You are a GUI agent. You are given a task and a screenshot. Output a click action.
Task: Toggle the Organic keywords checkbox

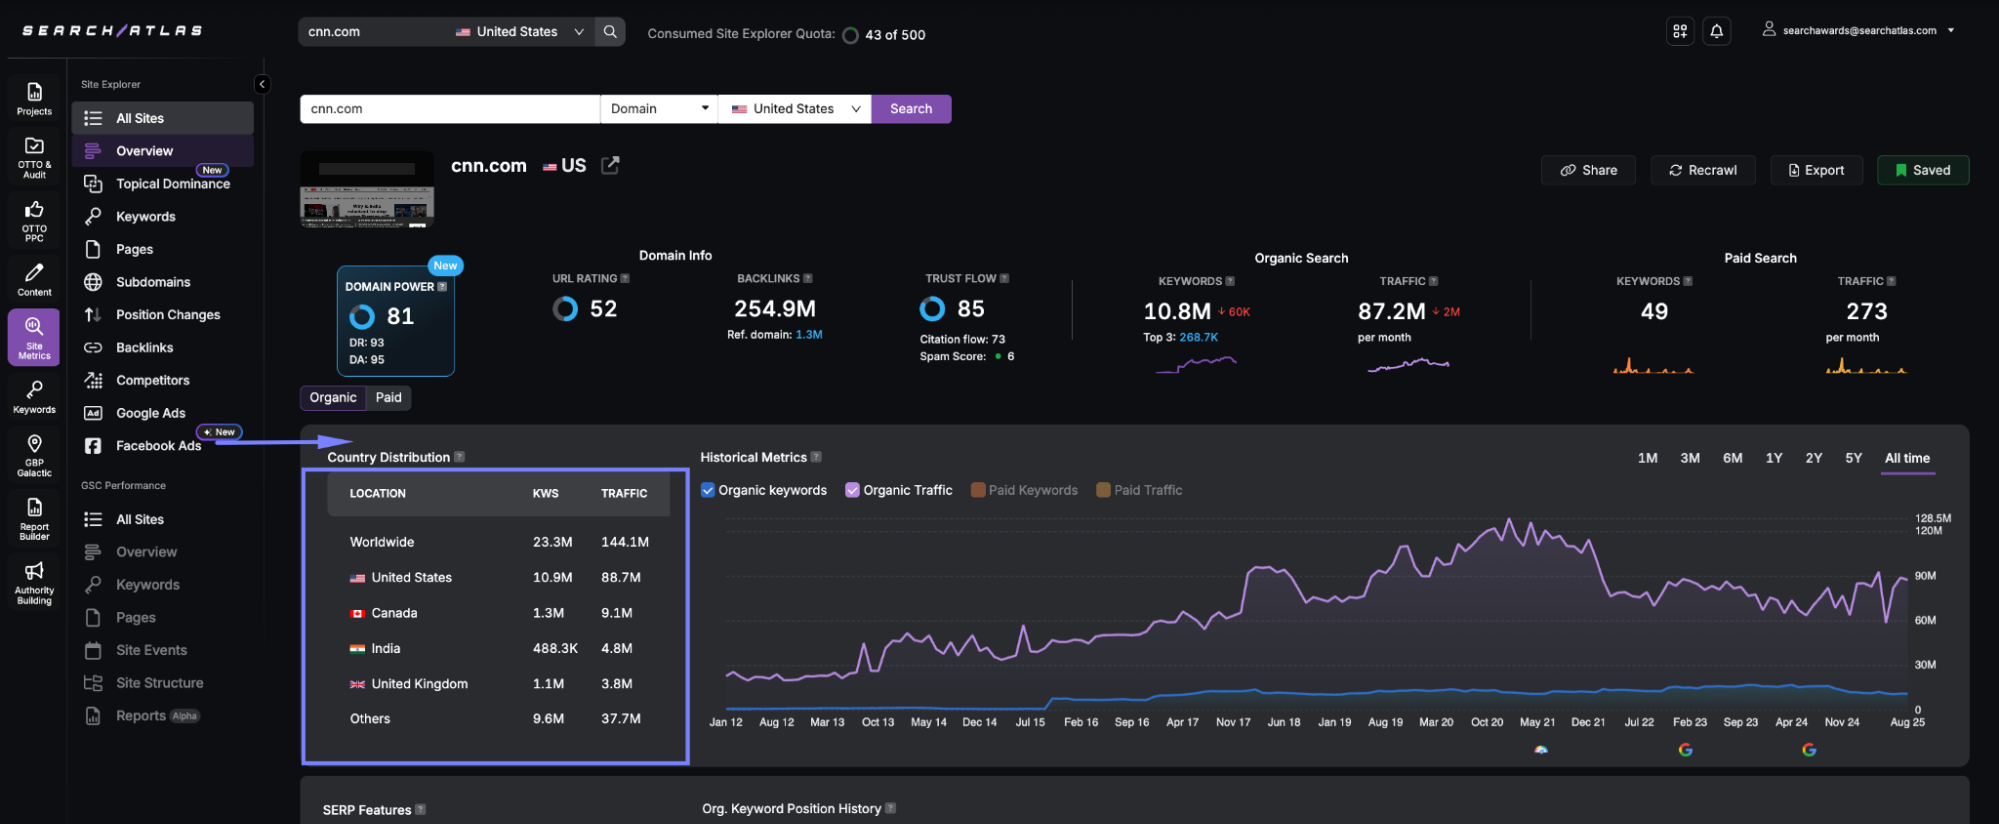click(708, 490)
